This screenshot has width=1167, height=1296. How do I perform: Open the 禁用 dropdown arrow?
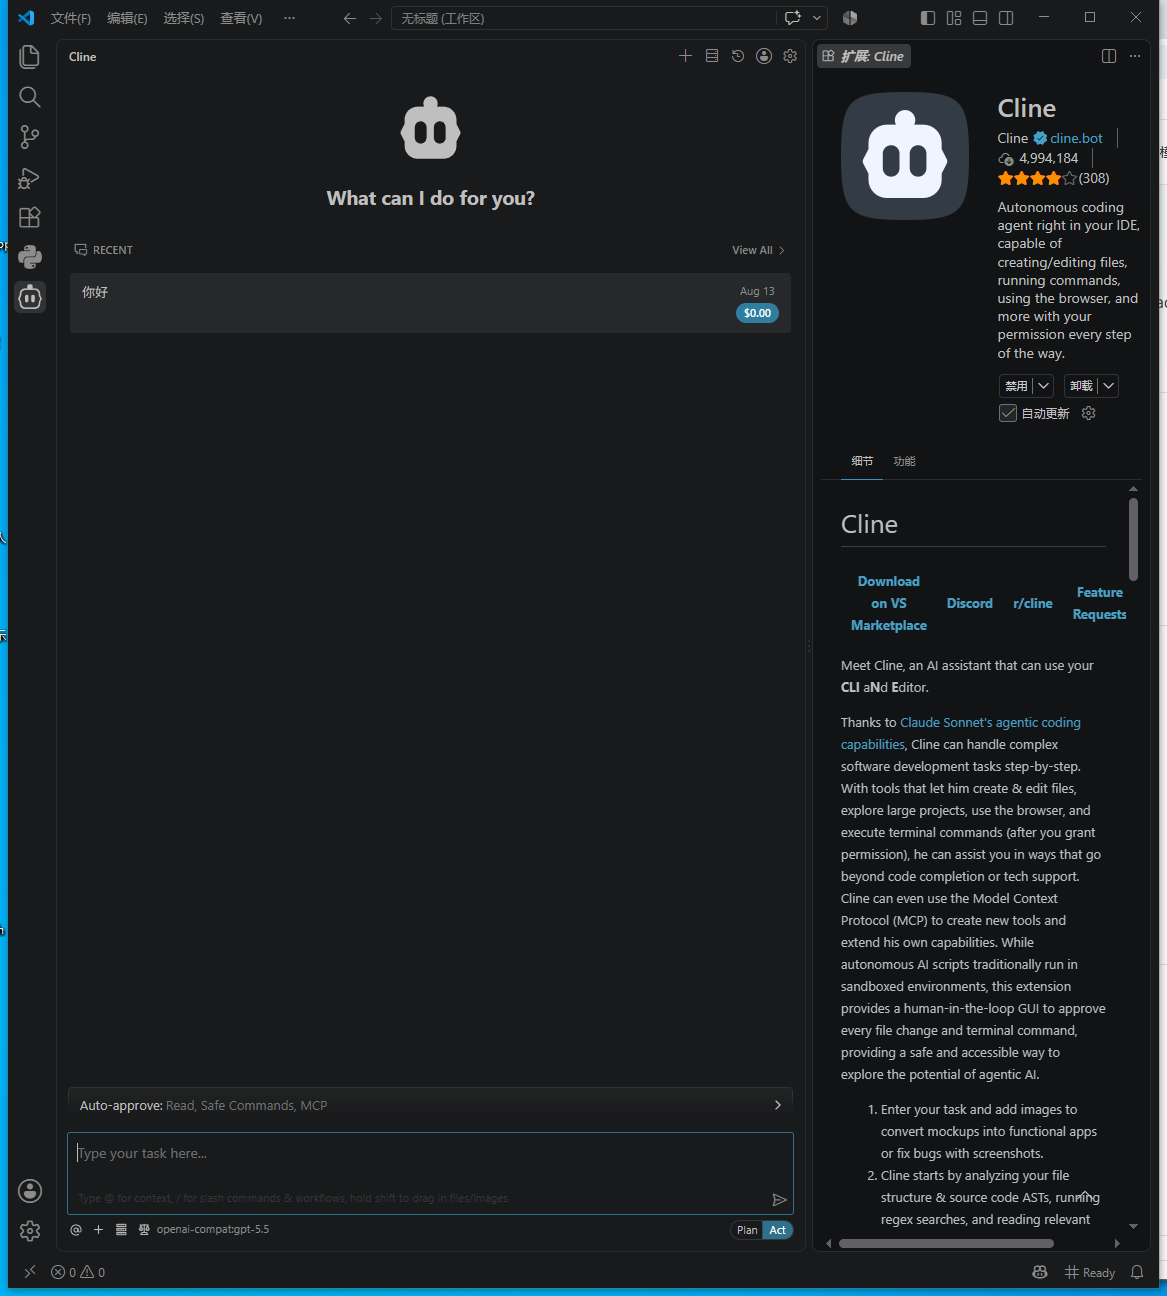(1043, 386)
